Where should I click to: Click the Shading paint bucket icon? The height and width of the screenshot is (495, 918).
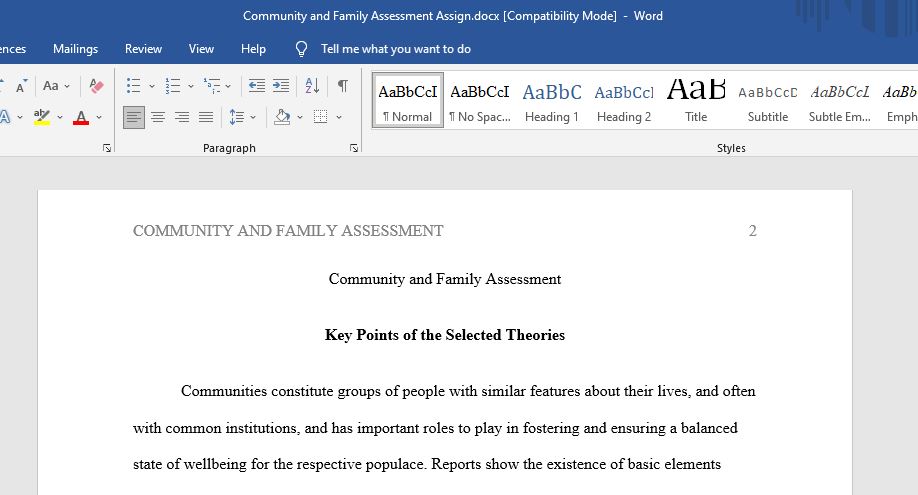tap(282, 117)
